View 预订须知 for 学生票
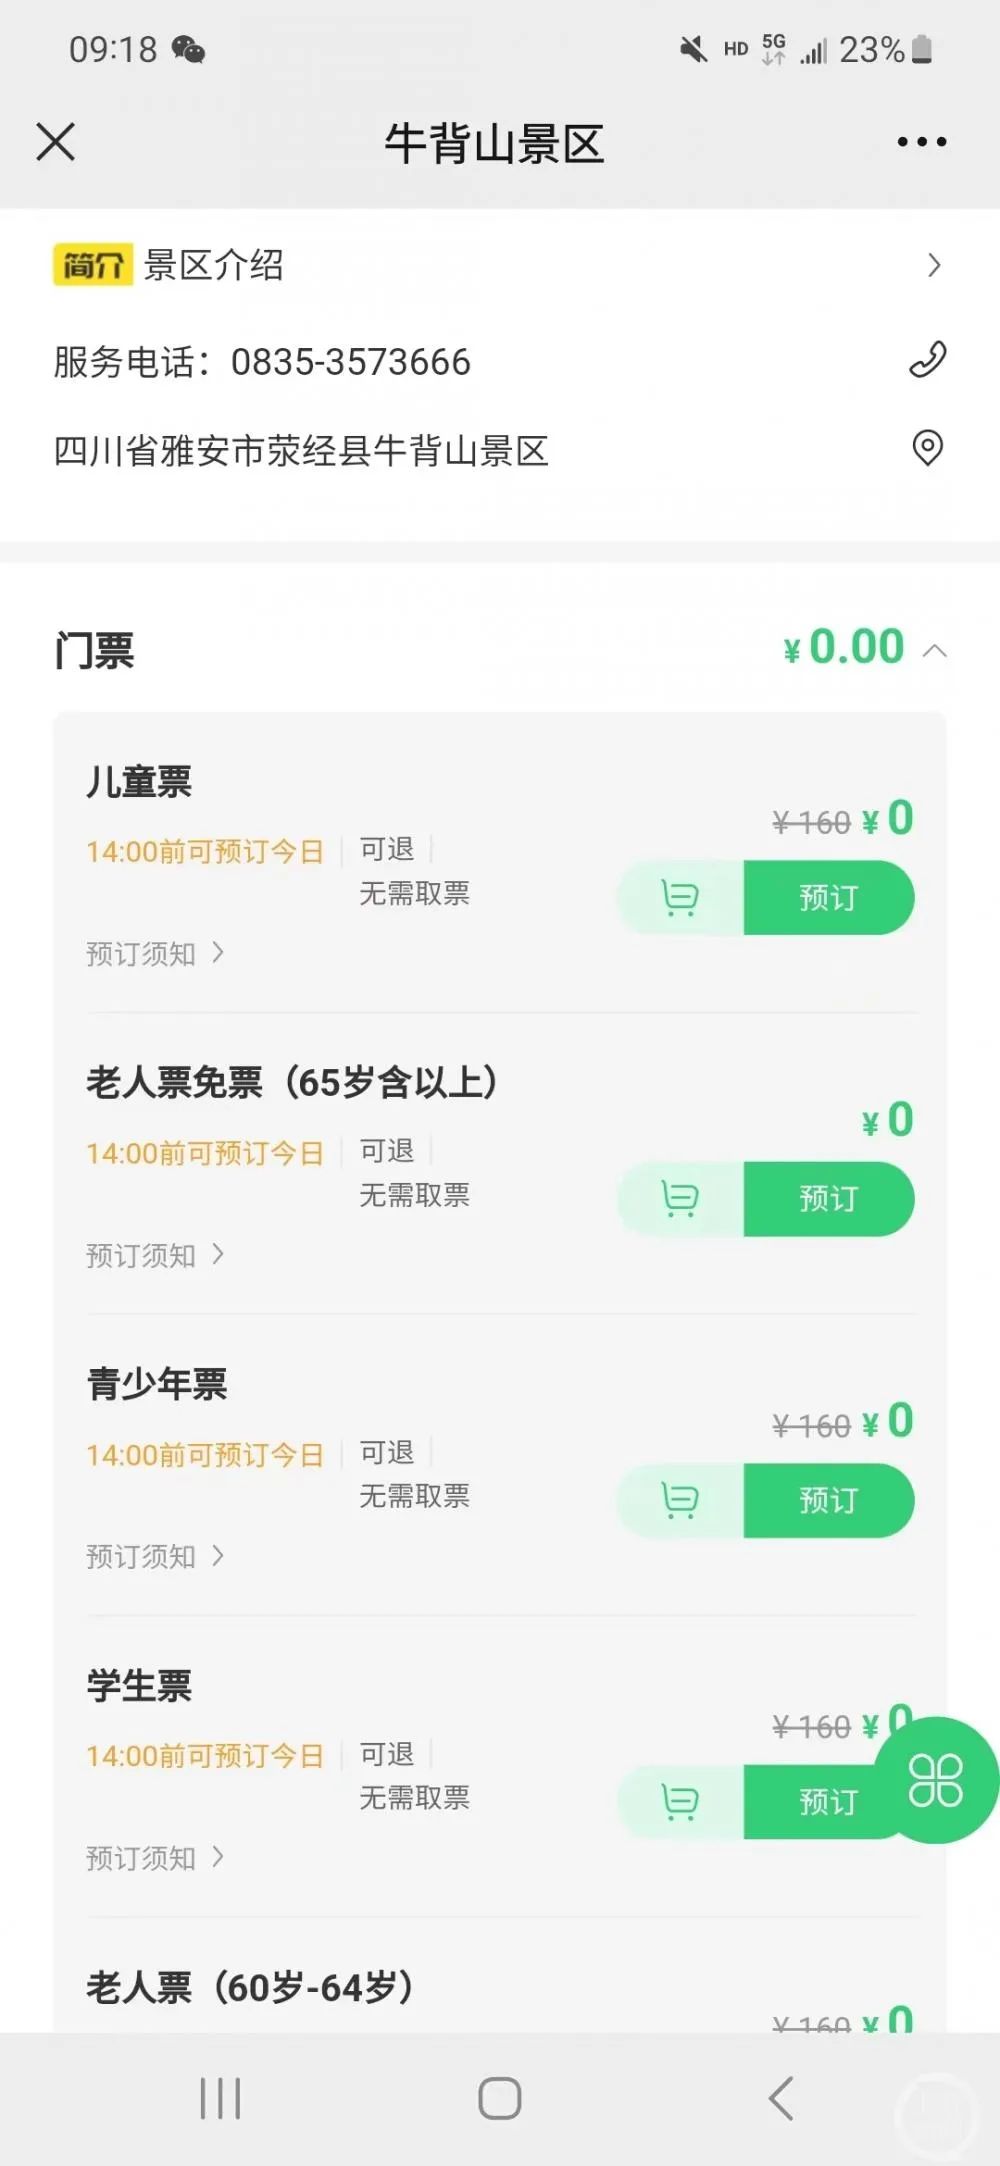Image resolution: width=1000 pixels, height=2166 pixels. [x=155, y=1858]
